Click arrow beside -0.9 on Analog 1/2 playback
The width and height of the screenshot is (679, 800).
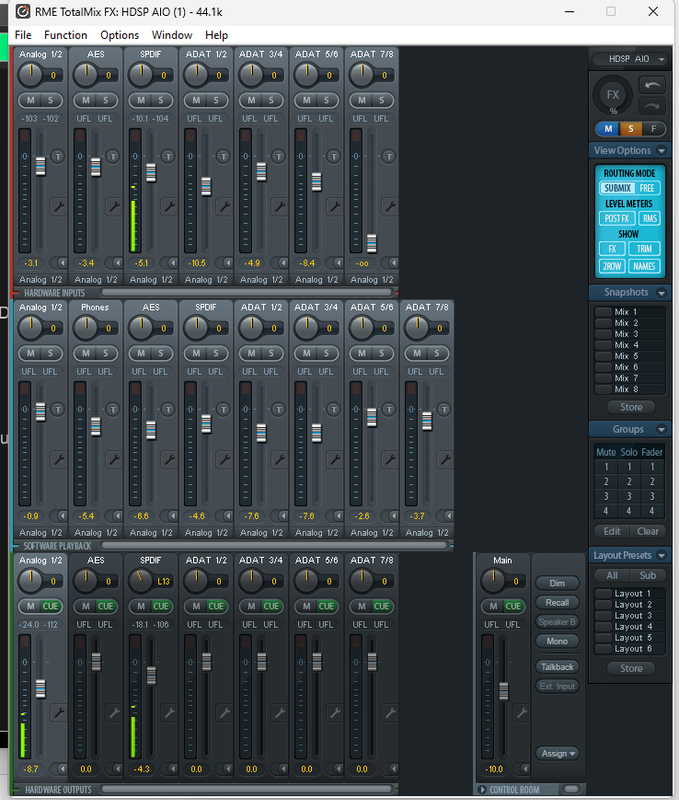pyautogui.click(x=62, y=516)
